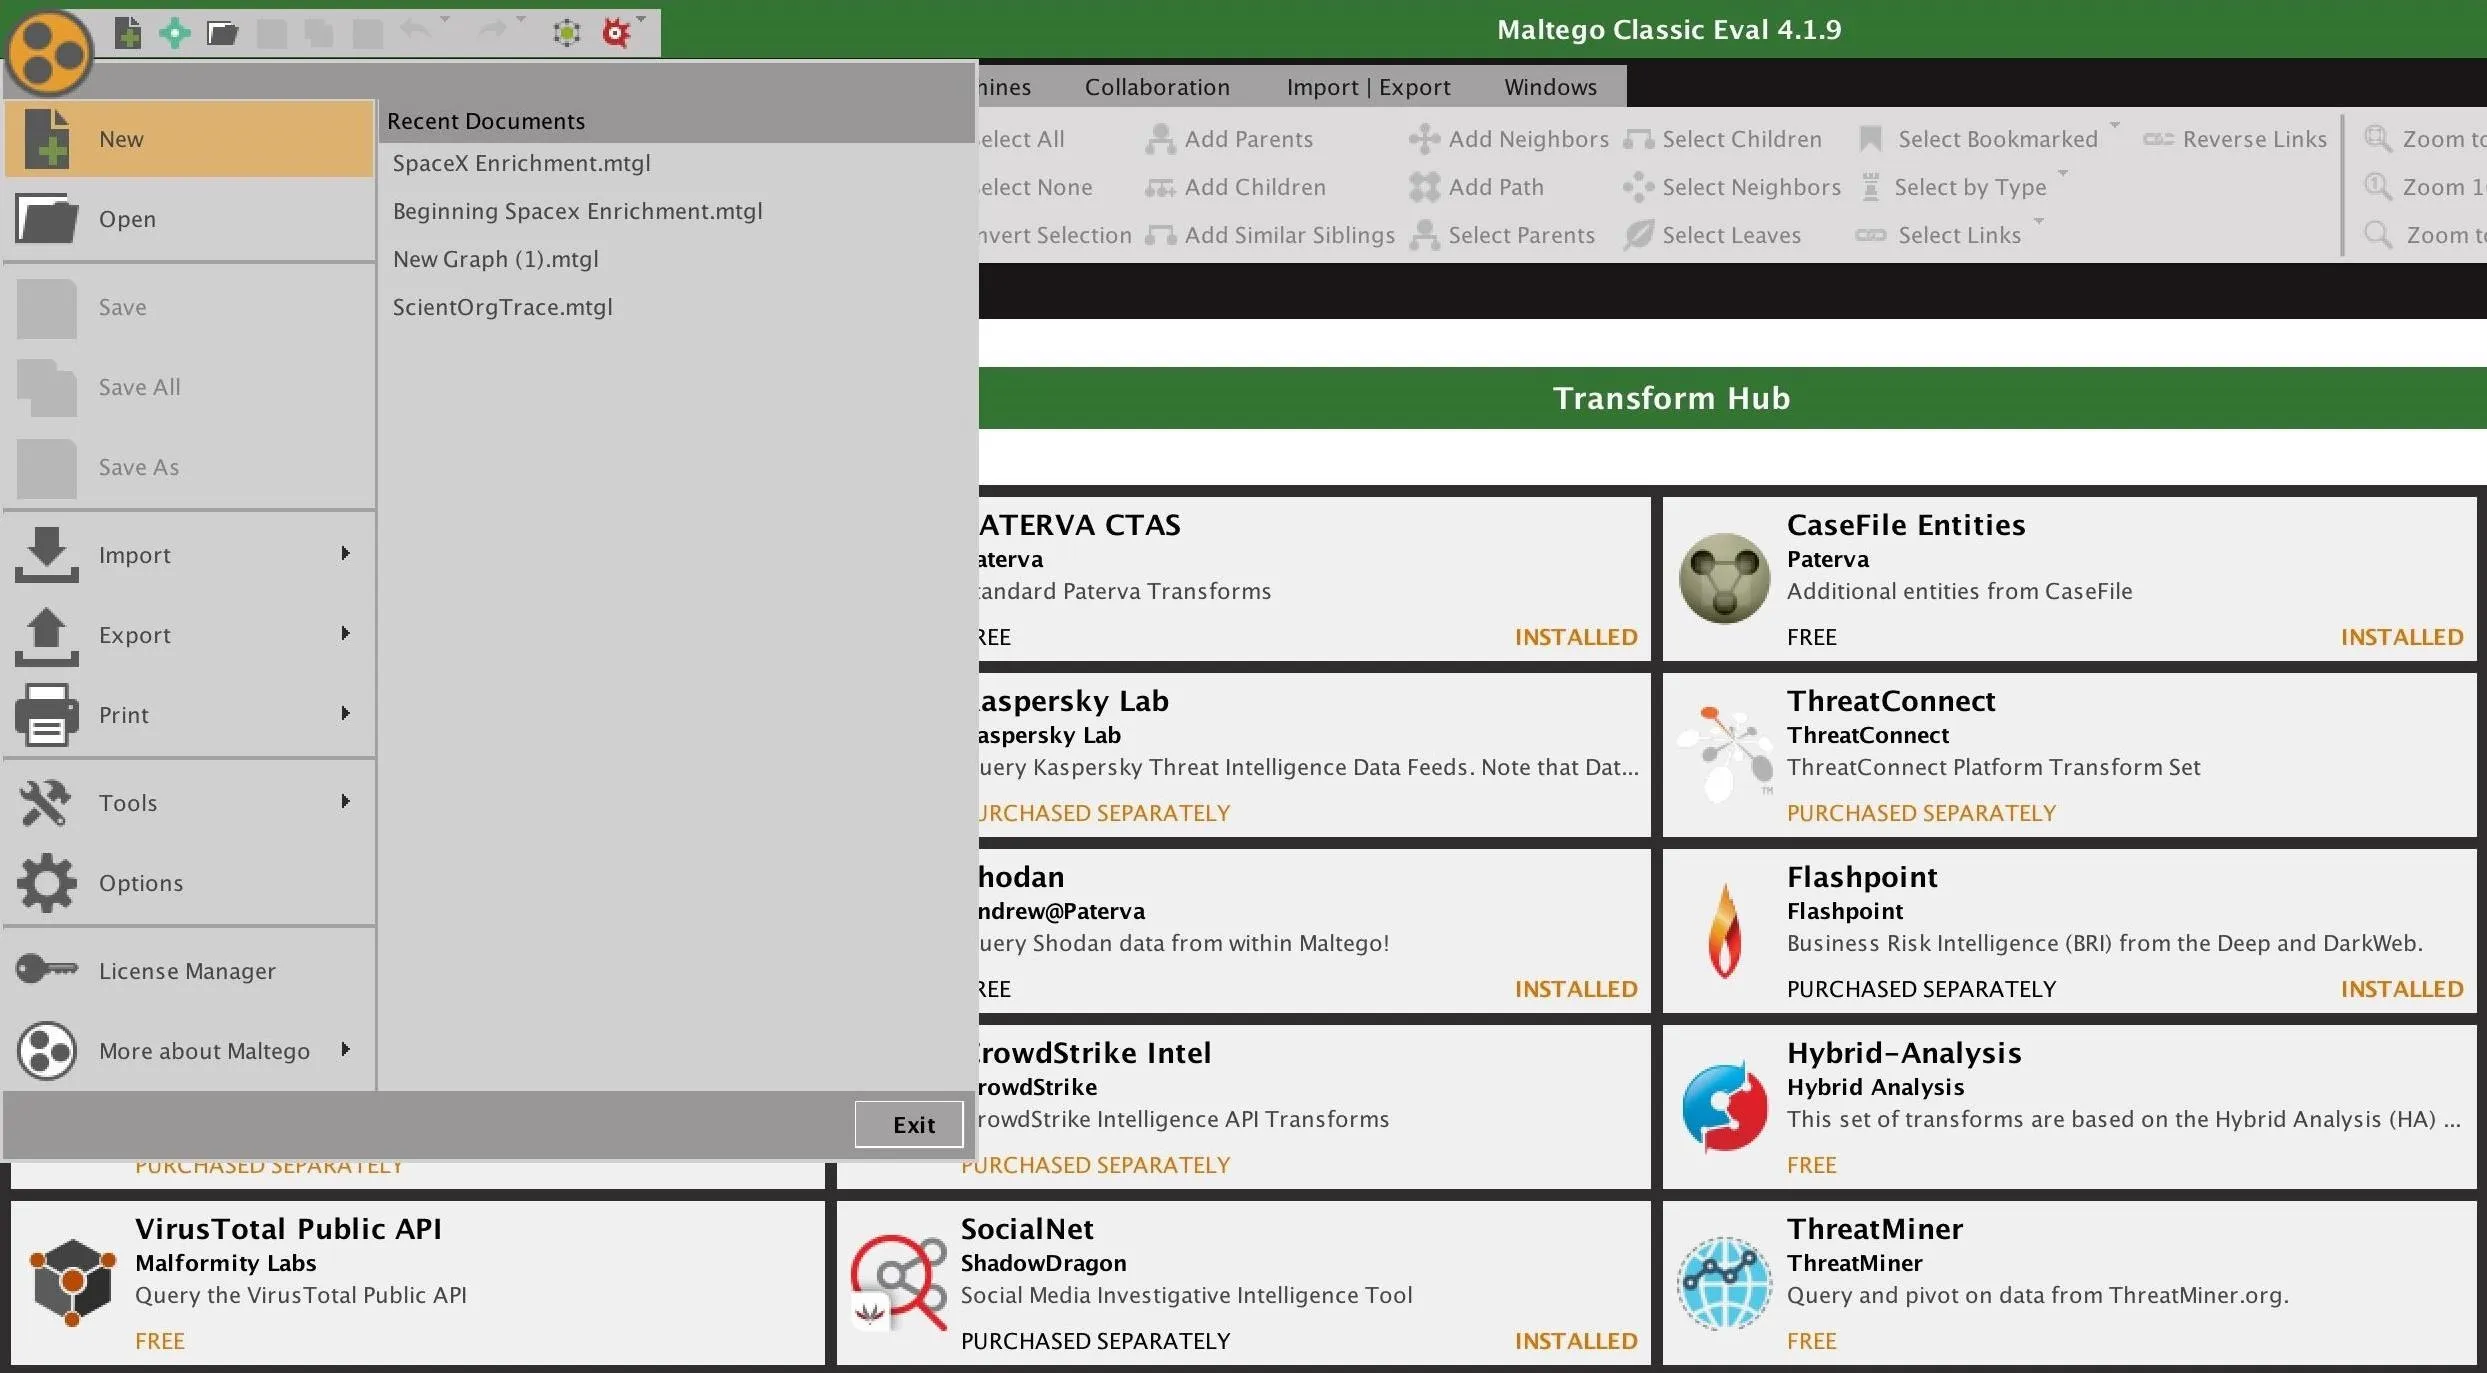Click the red gear machine icon

[x=616, y=33]
